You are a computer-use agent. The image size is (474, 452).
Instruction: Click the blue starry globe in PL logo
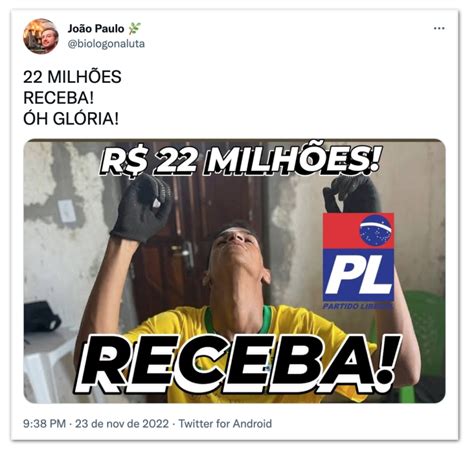[x=375, y=229]
